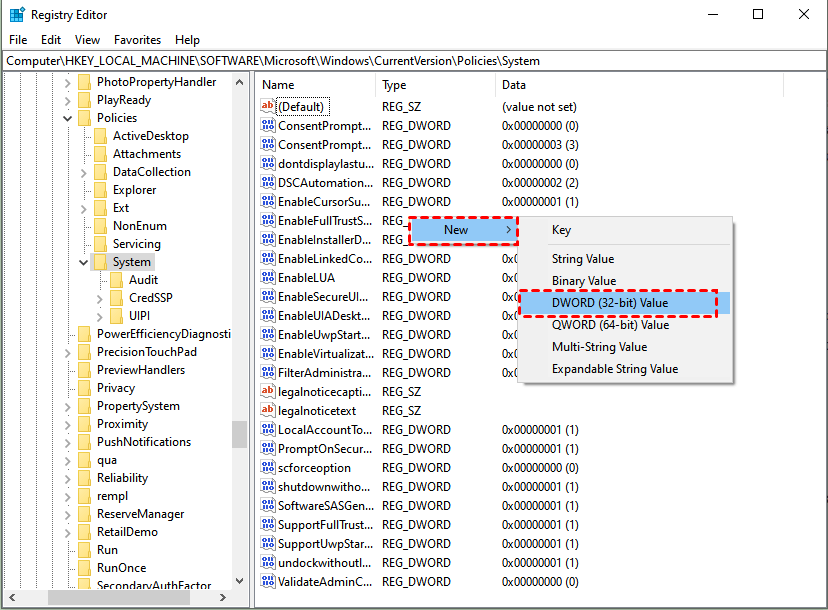Select String Value in New submenu
828x610 pixels.
tap(583, 259)
